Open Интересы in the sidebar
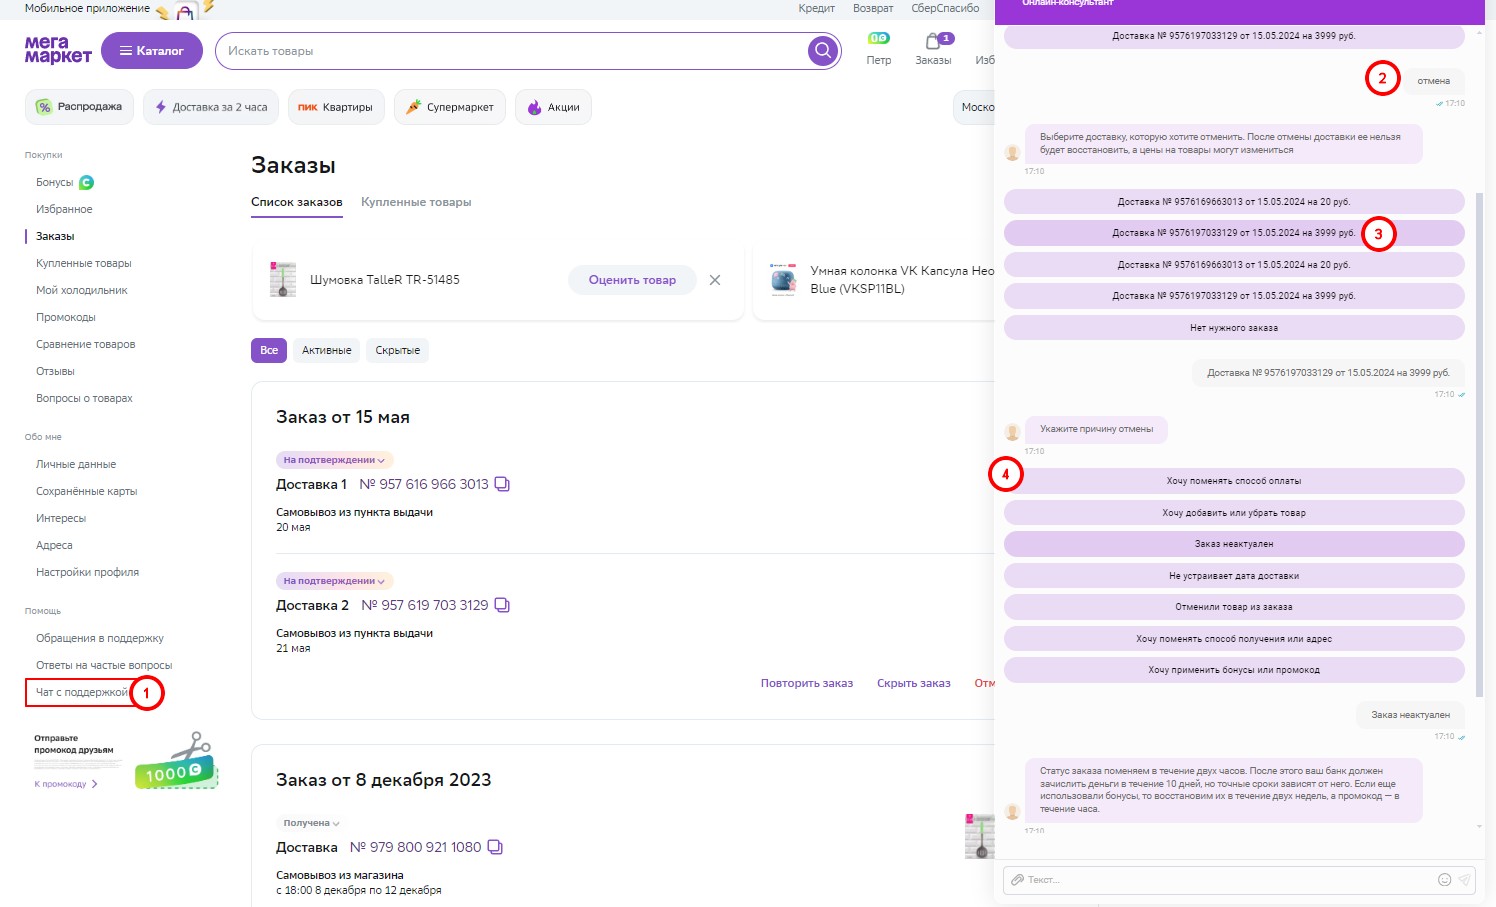1496x907 pixels. tap(61, 518)
